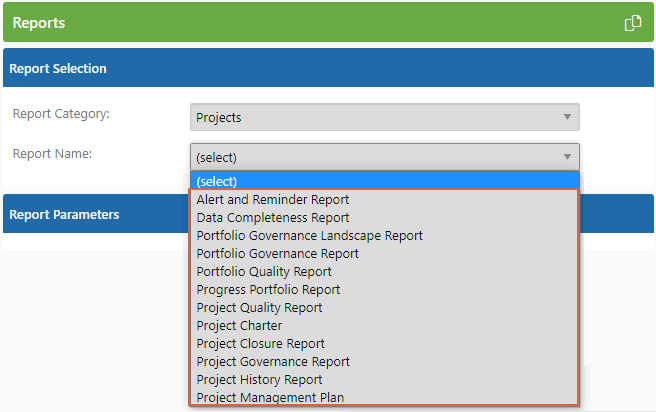The image size is (656, 412).
Task: Open the Report Category dropdown
Action: [x=384, y=117]
